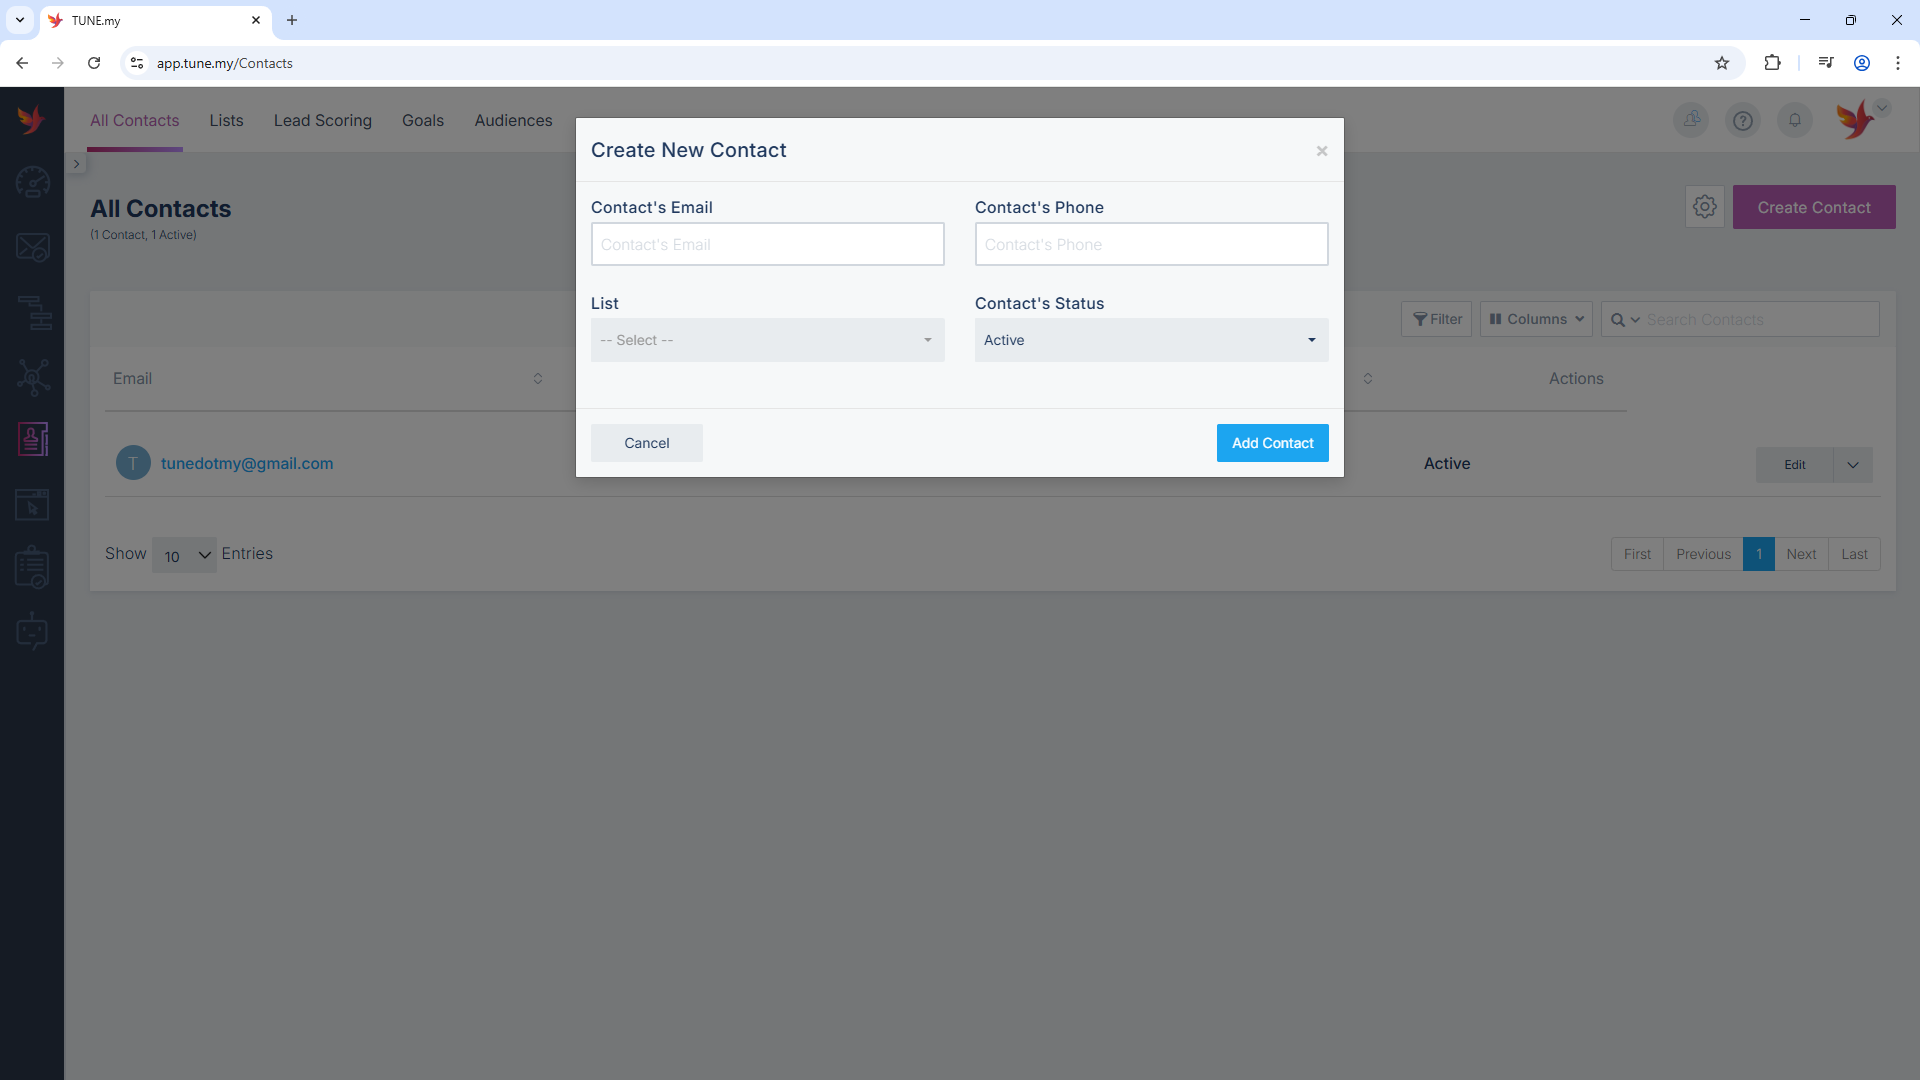
Task: Open the List select dropdown
Action: 767,340
